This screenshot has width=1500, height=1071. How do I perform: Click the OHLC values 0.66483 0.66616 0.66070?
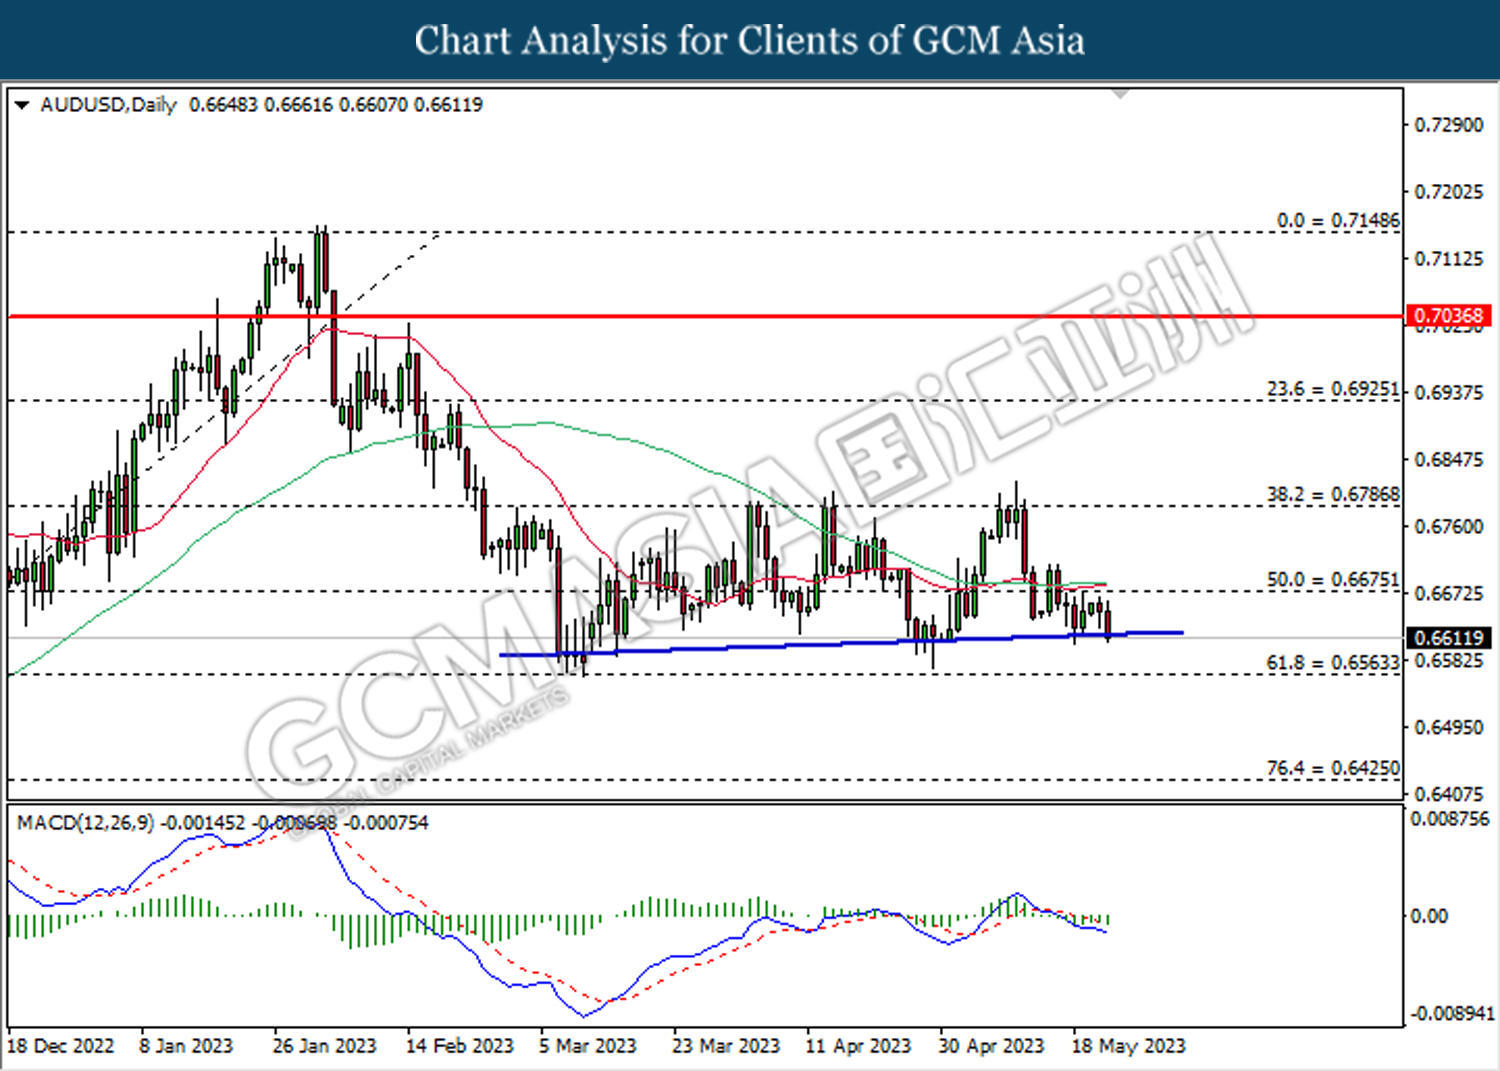(x=299, y=105)
